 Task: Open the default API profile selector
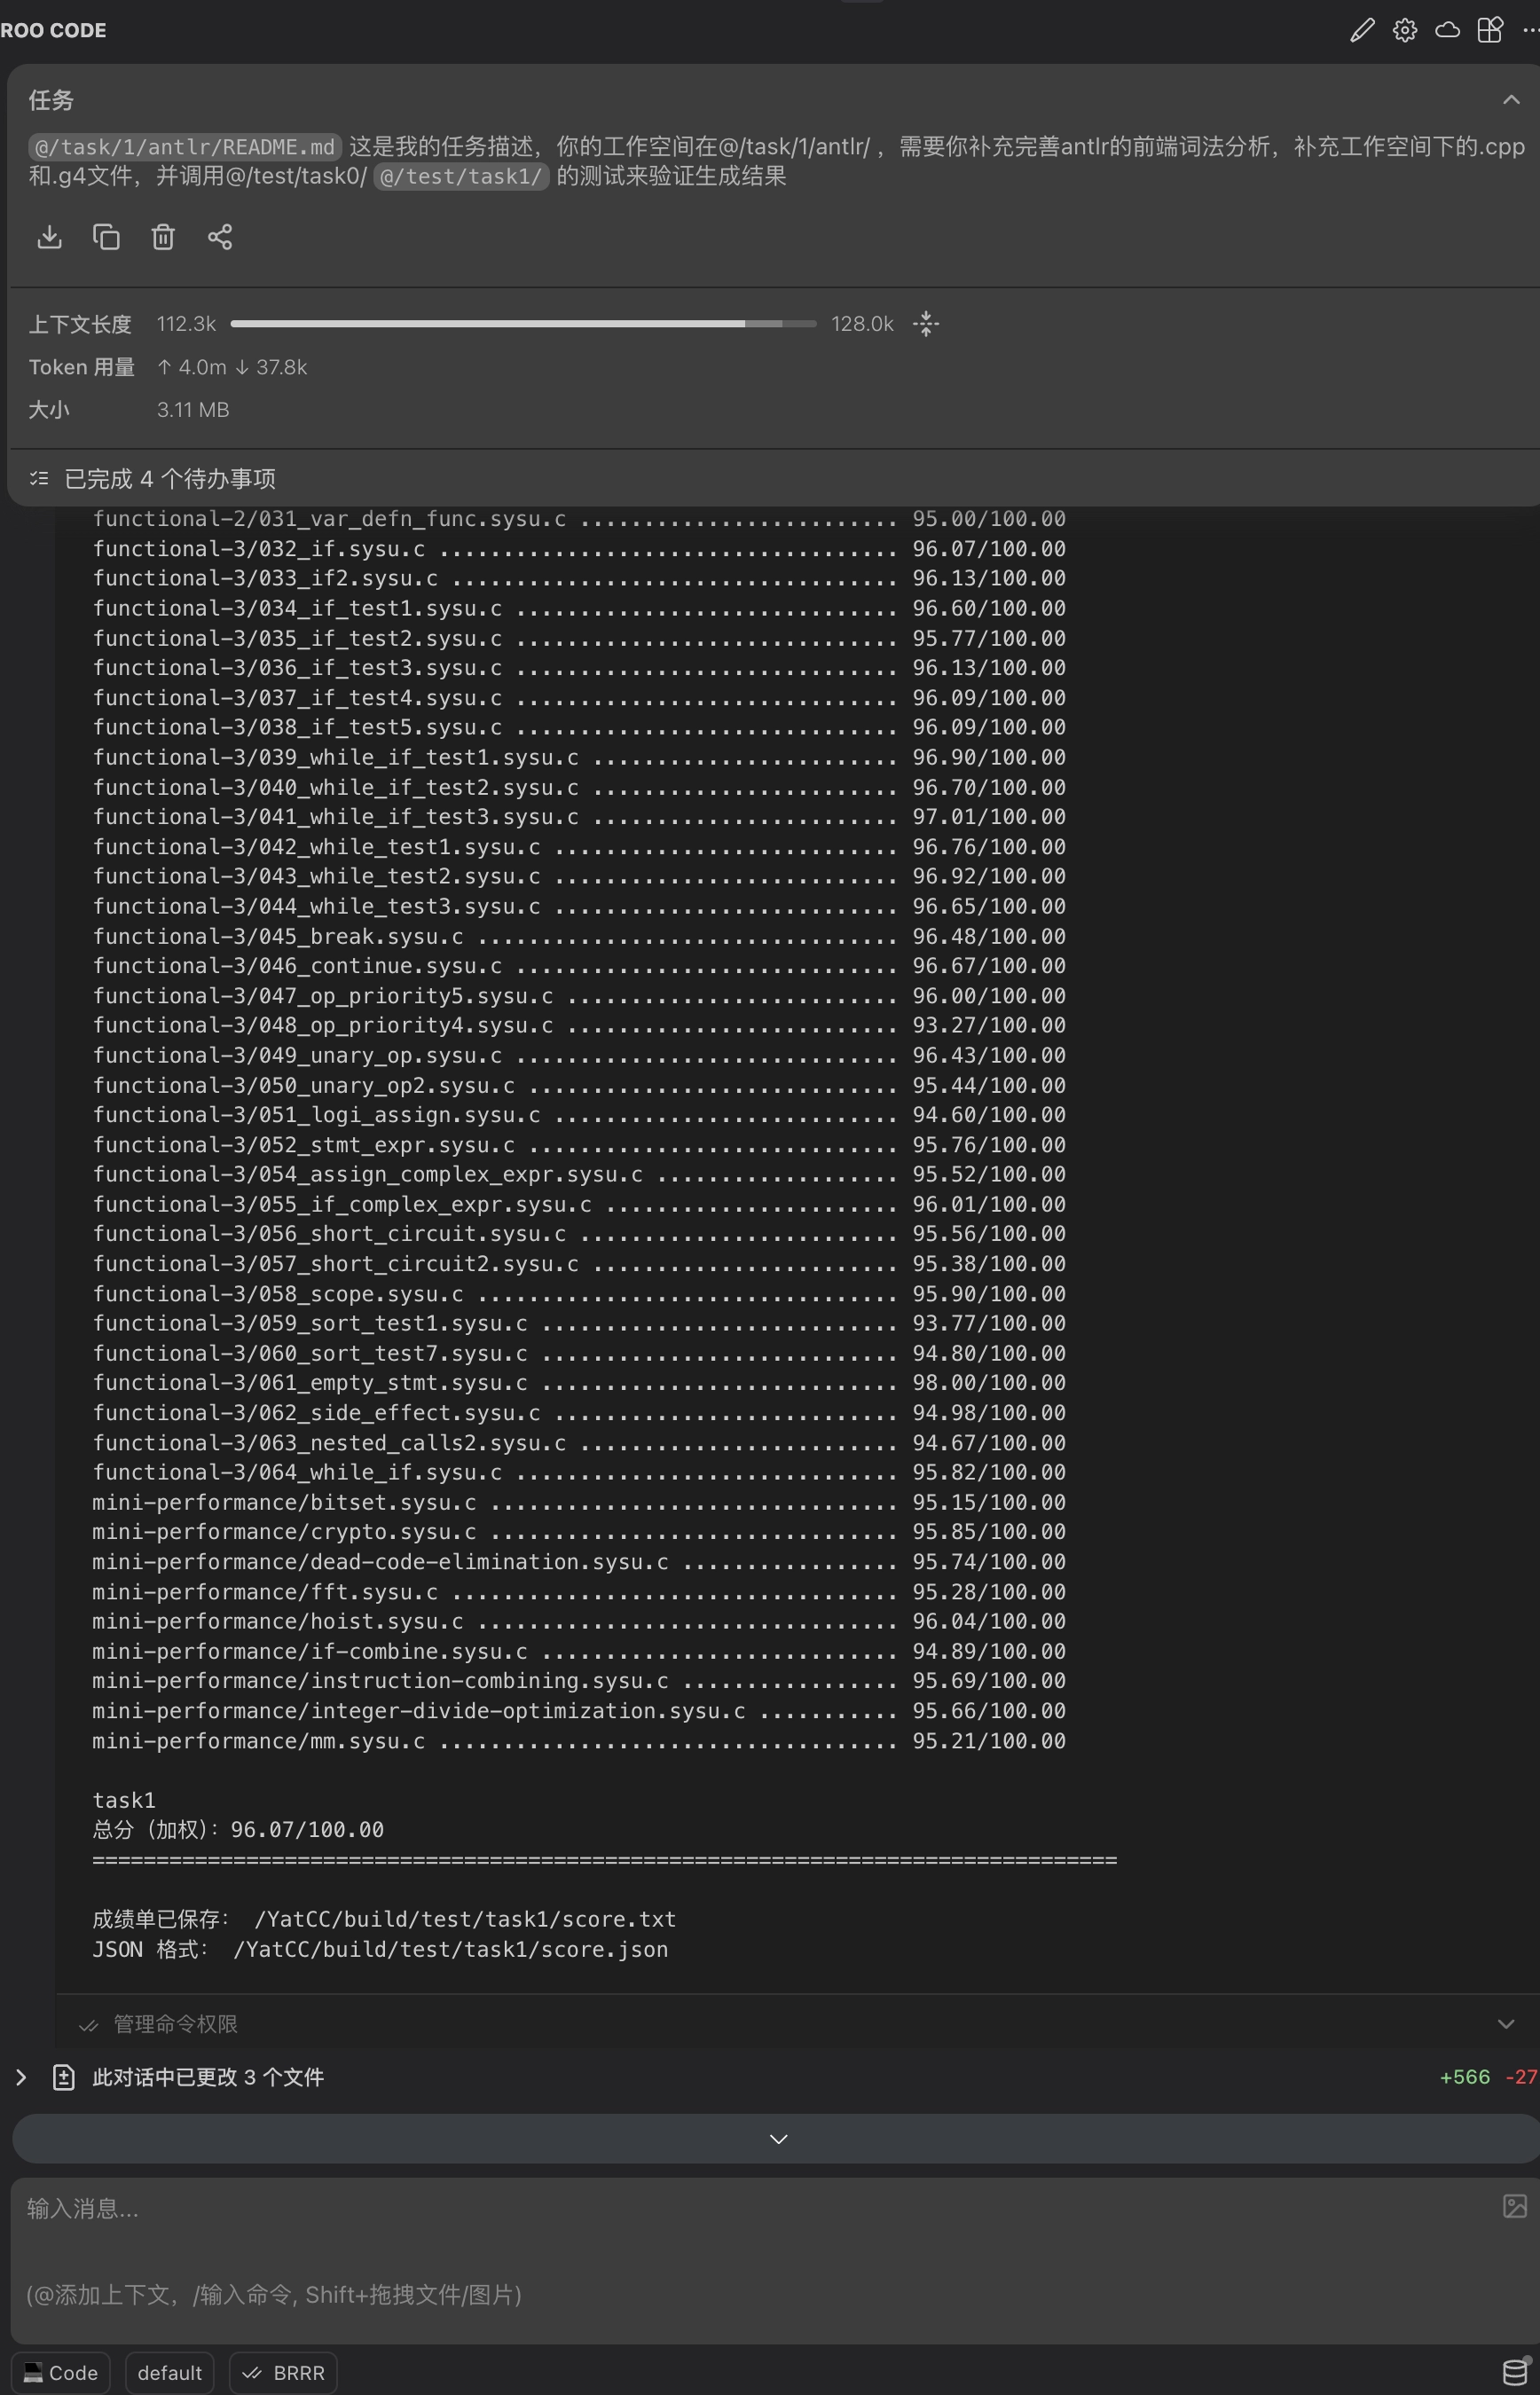click(x=169, y=2373)
